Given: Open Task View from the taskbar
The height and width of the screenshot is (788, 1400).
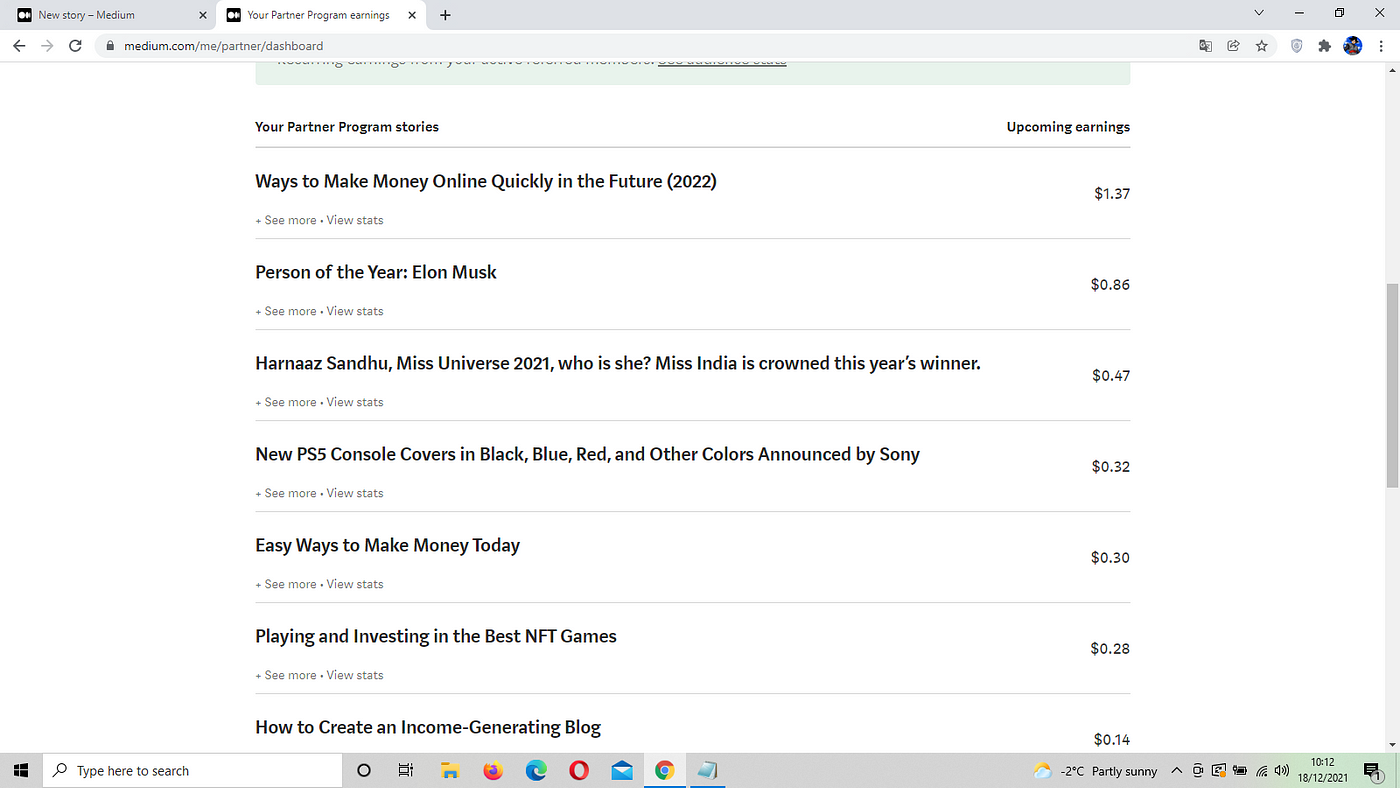Looking at the screenshot, I should (x=406, y=770).
